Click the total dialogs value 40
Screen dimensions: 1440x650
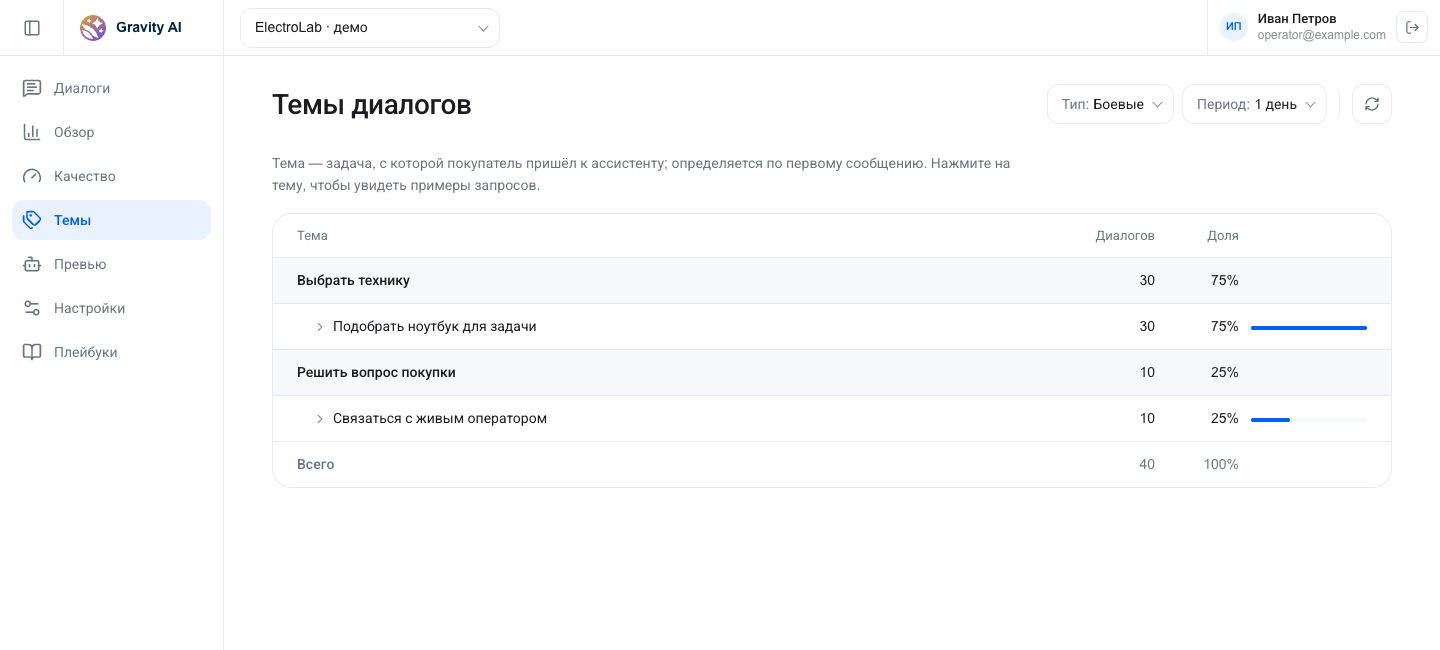tap(1147, 465)
